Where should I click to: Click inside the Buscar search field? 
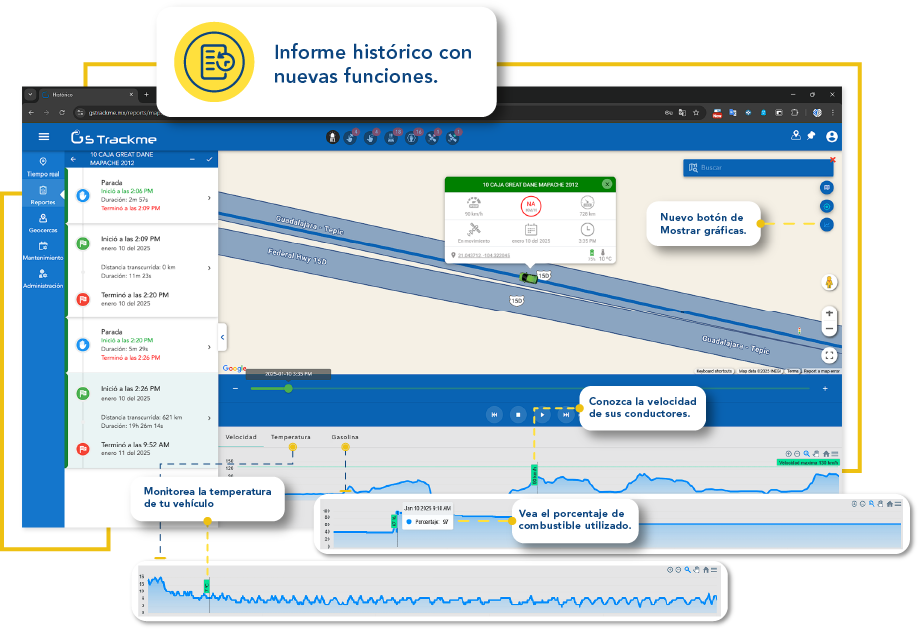coord(760,167)
